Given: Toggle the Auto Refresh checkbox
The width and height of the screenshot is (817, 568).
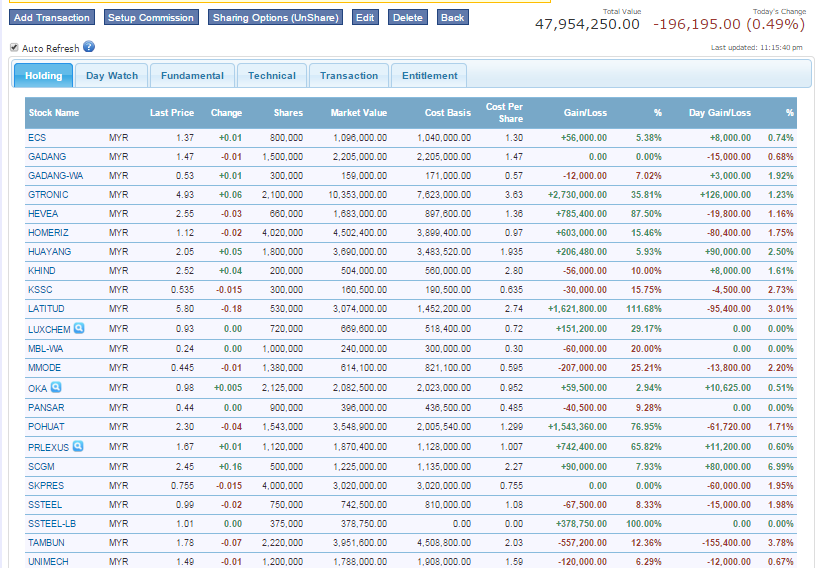Looking at the screenshot, I should coord(14,47).
